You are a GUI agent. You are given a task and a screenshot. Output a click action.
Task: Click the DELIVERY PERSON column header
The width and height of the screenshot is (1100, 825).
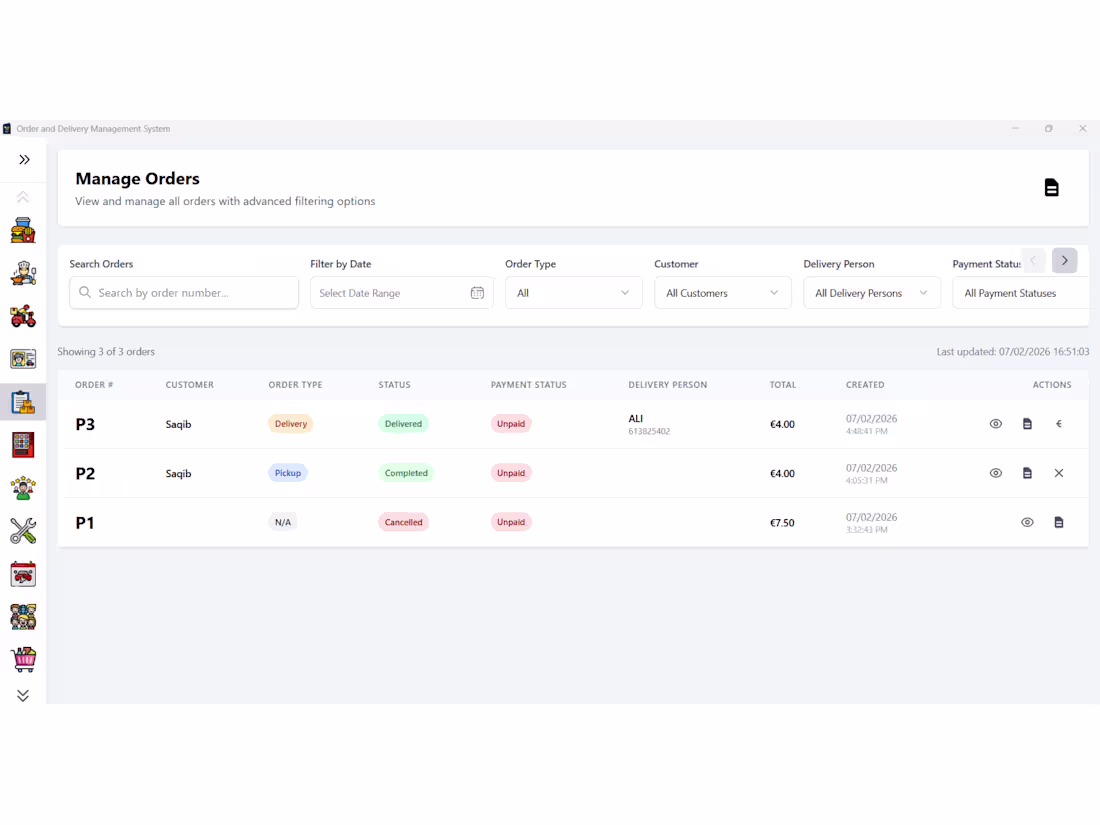pos(667,384)
